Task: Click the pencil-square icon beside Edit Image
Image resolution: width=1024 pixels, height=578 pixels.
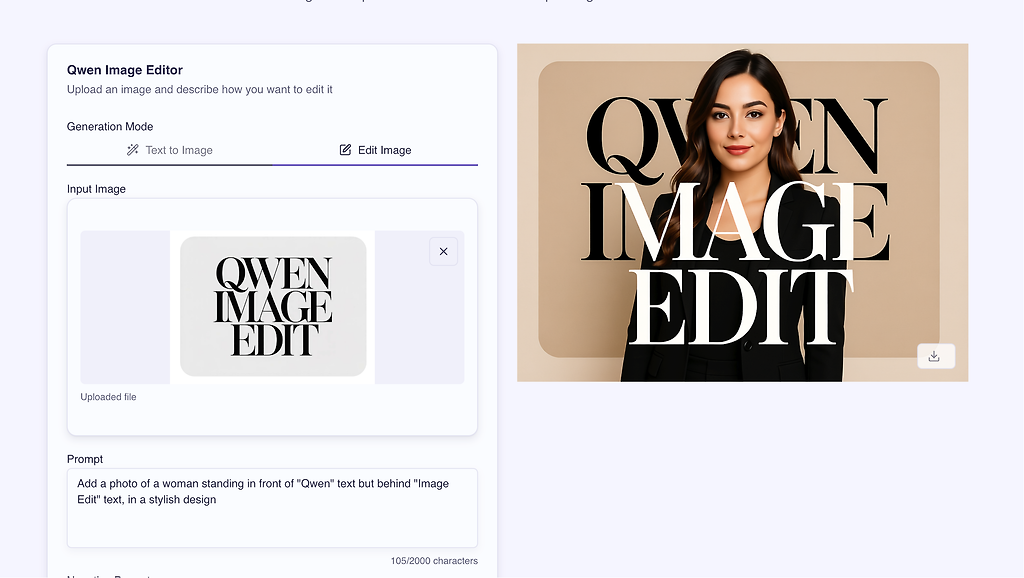Action: point(345,150)
